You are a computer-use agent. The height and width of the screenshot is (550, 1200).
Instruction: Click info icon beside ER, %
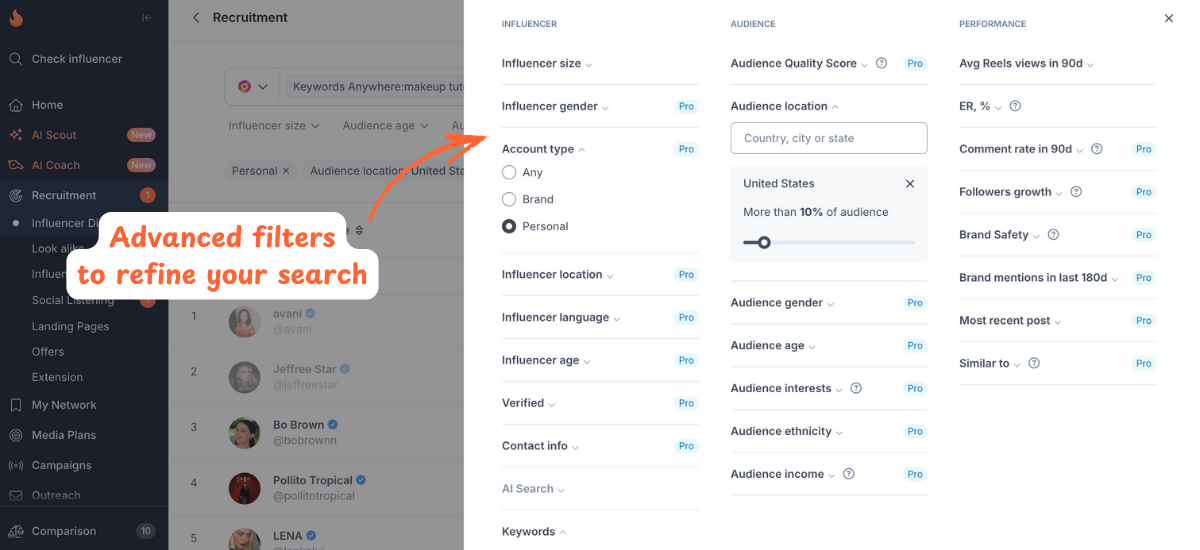(1015, 106)
